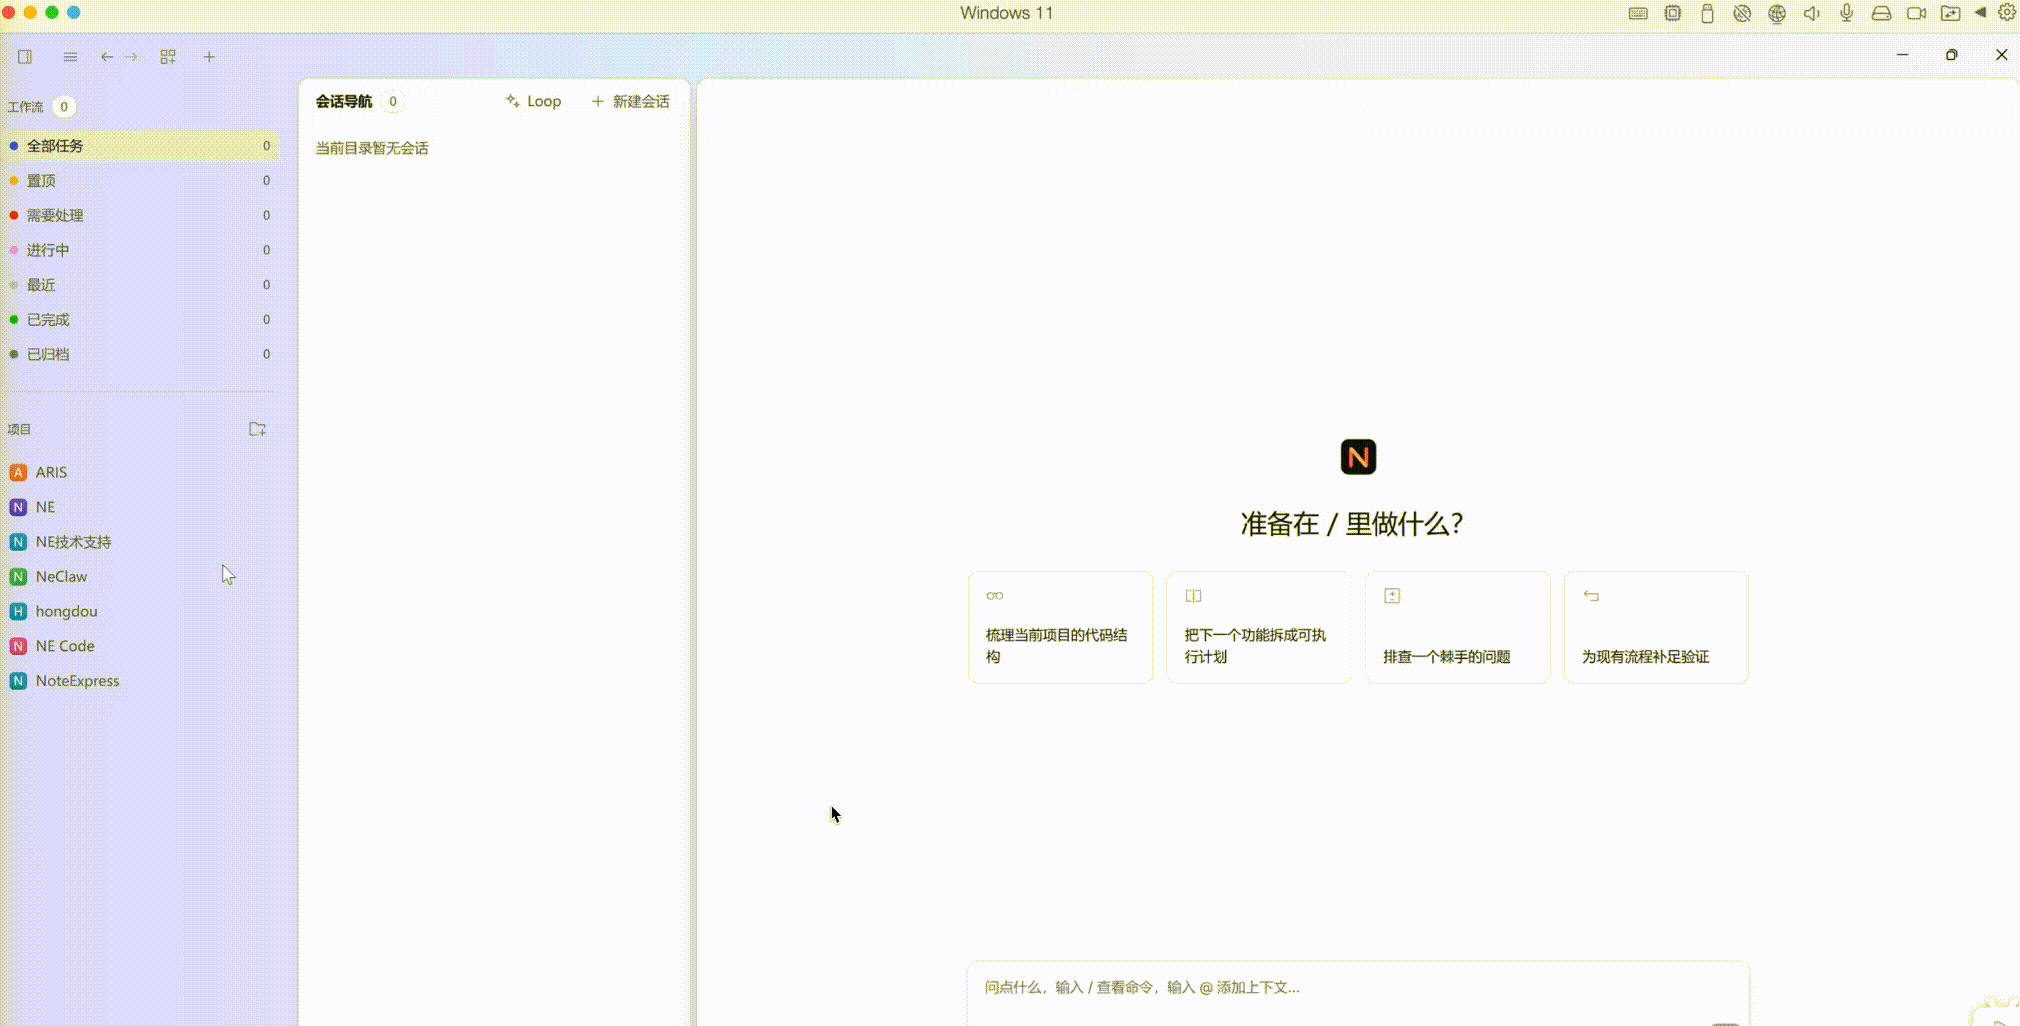Select 已归档 filter
This screenshot has width=2020, height=1026.
point(141,354)
